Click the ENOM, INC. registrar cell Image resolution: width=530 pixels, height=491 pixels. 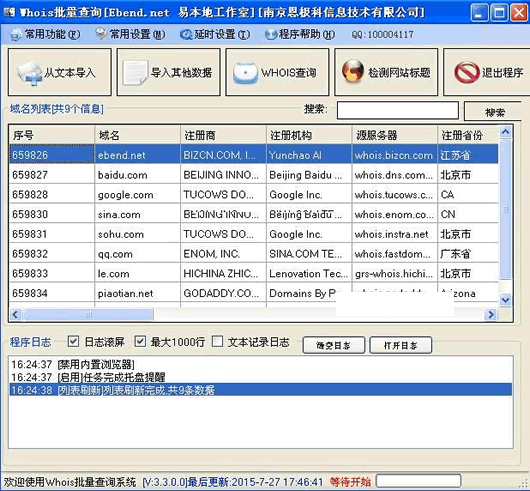[223, 254]
